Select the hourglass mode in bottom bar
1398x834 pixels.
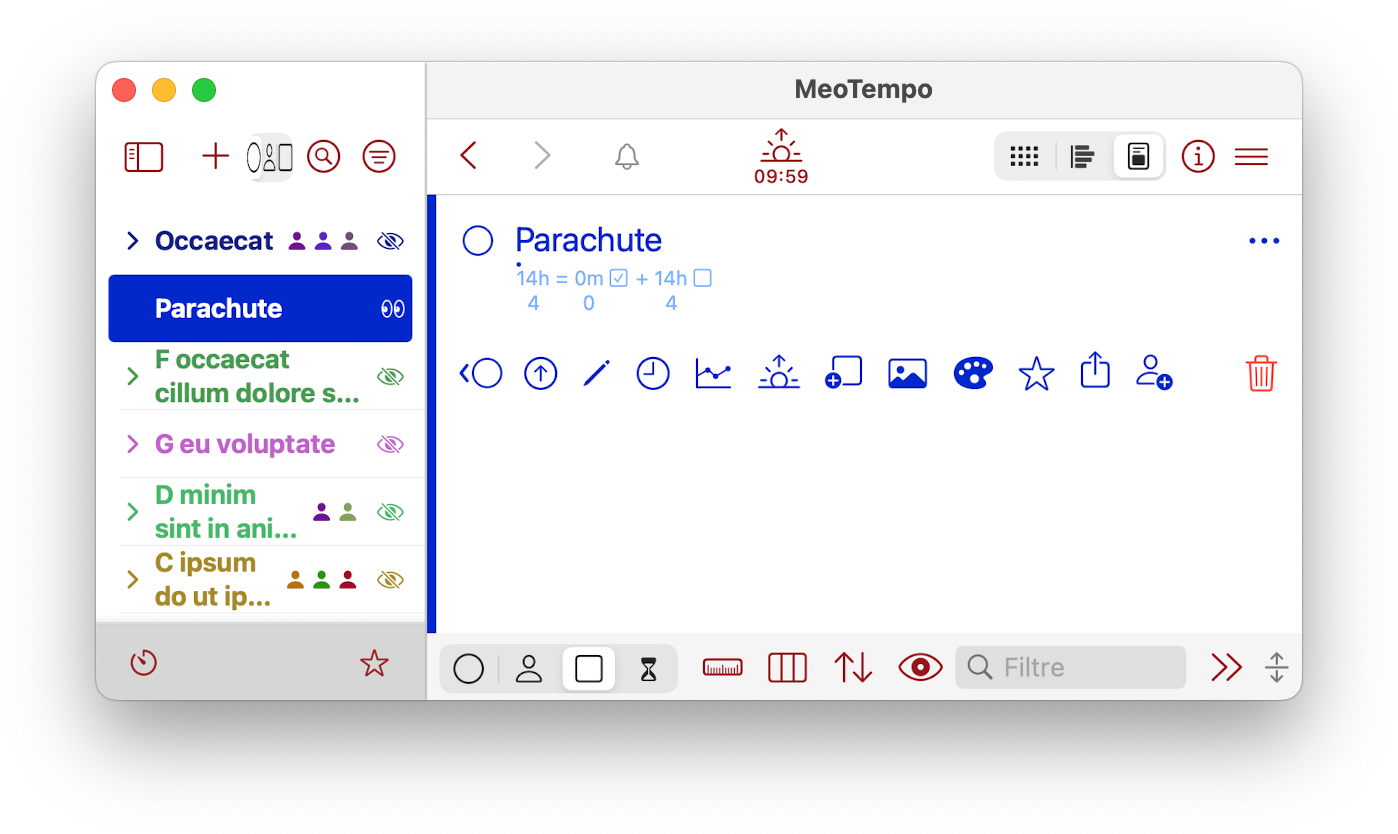[649, 668]
